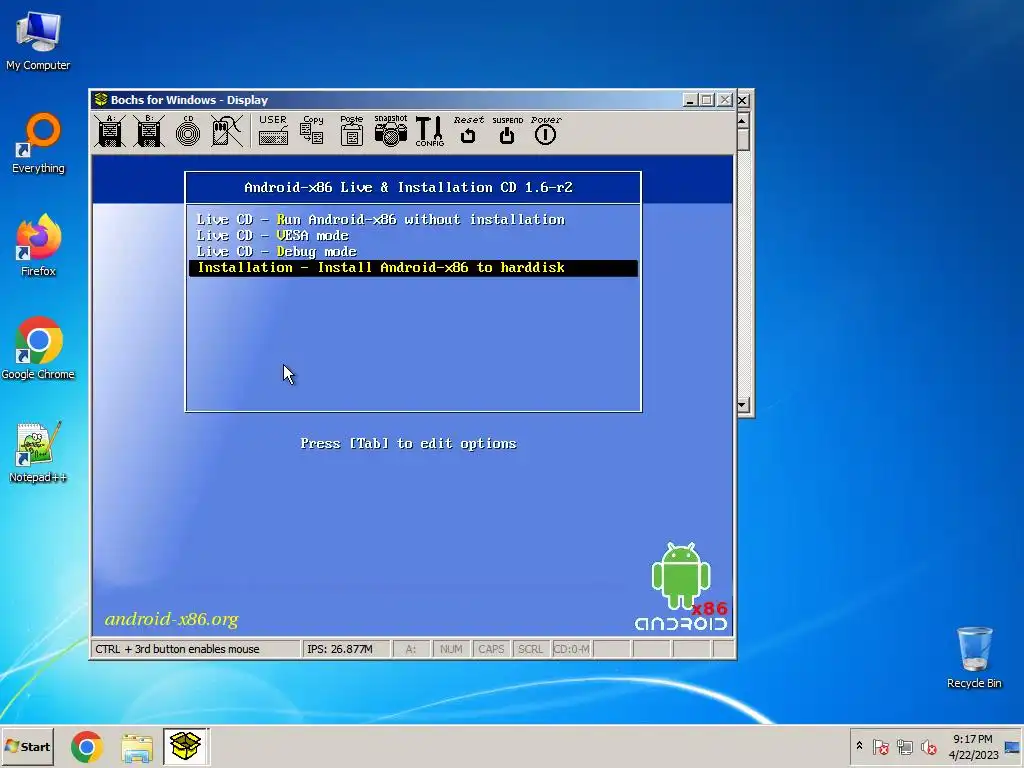Toggle the CD-ROM drive icon in Bochs toolbar
The image size is (1024, 768).
pyautogui.click(x=188, y=131)
